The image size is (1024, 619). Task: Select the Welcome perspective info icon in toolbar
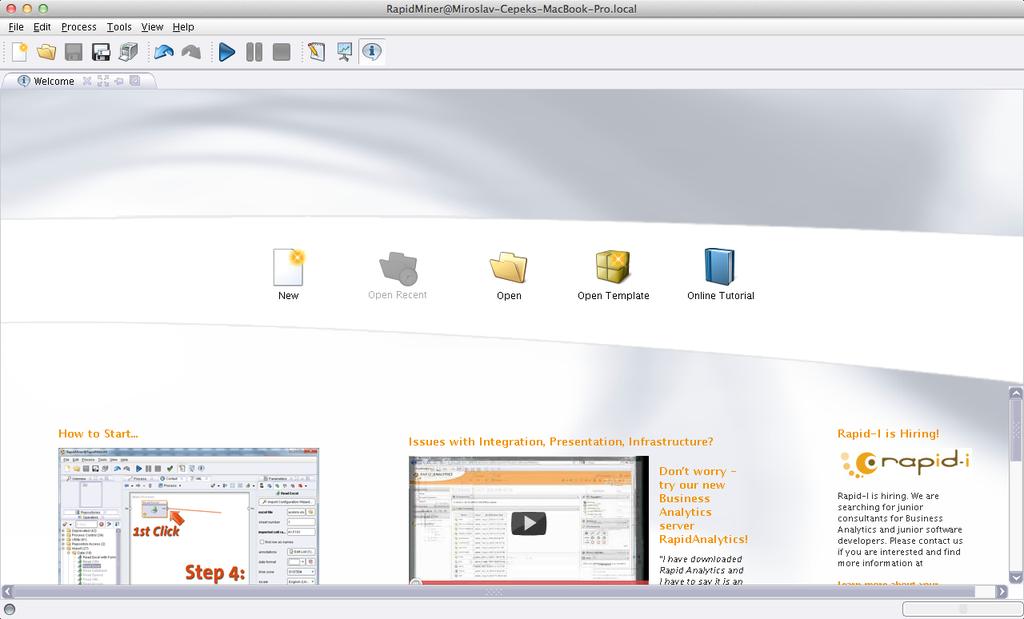point(372,52)
